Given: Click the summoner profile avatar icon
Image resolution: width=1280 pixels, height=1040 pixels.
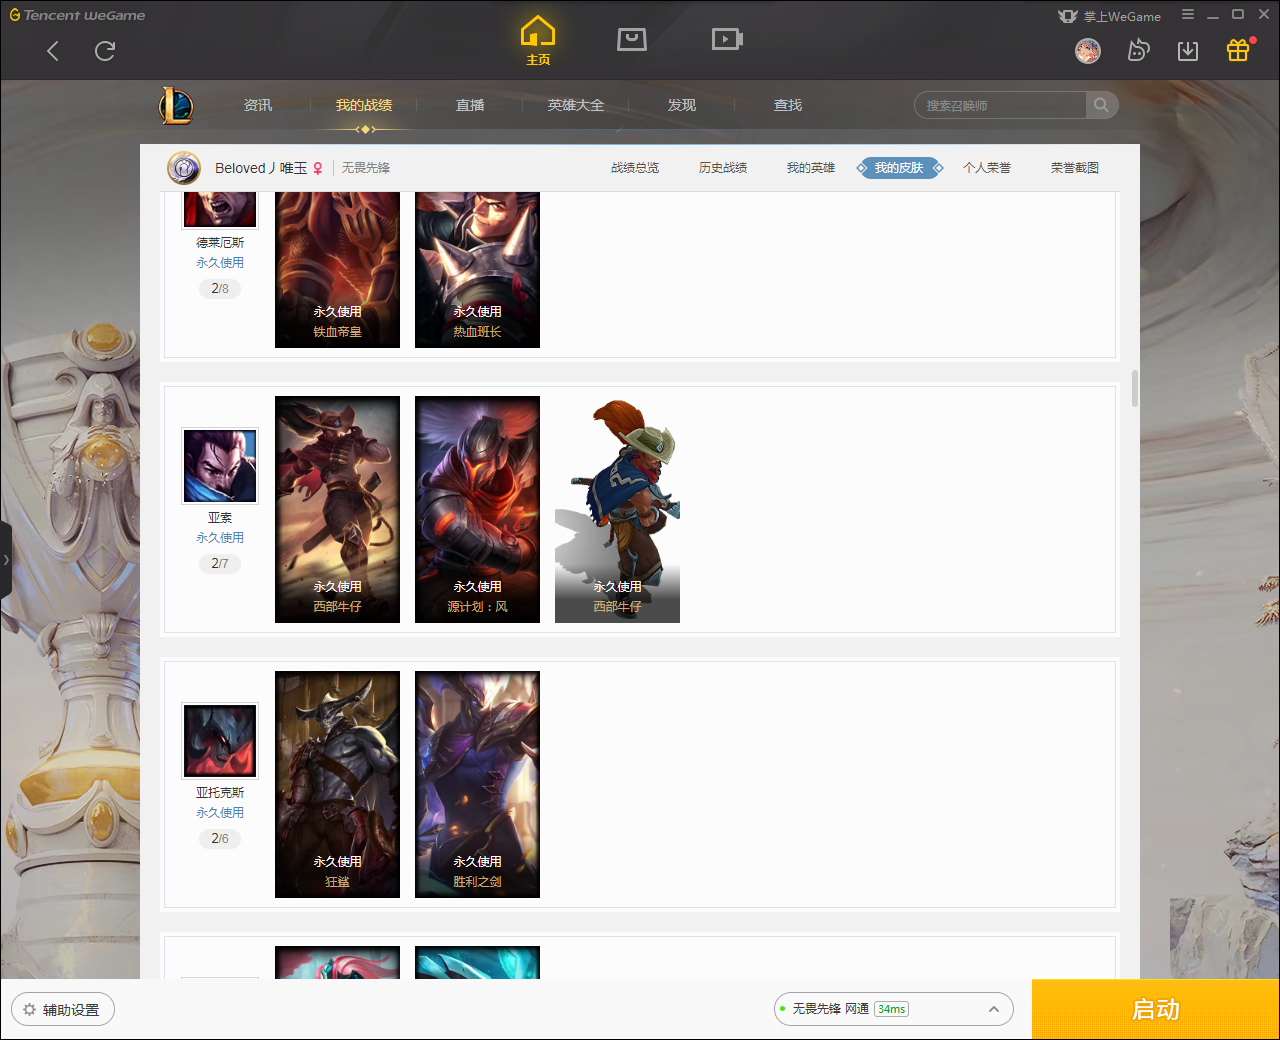Looking at the screenshot, I should [x=184, y=168].
